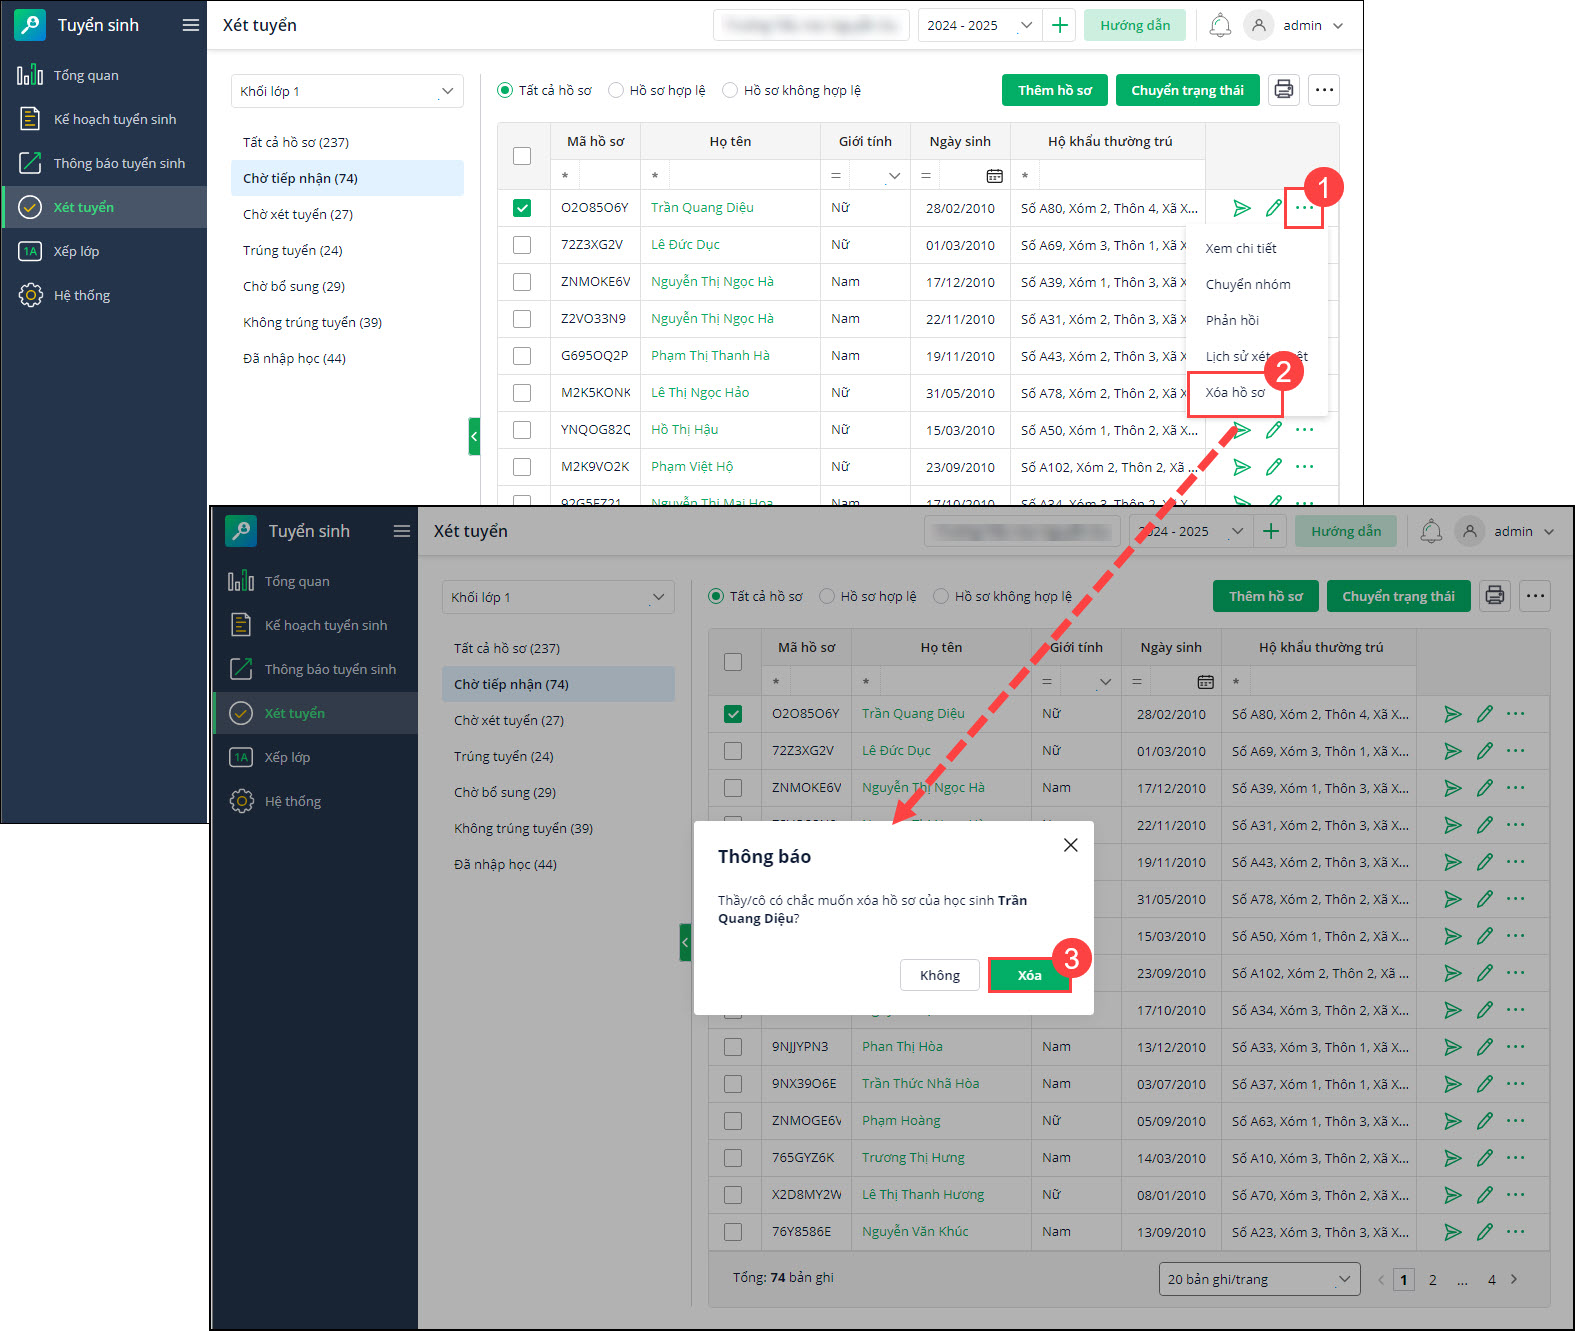Toggle the hamburger menu beside Tuyển sinh, upper screenshot

point(190,25)
